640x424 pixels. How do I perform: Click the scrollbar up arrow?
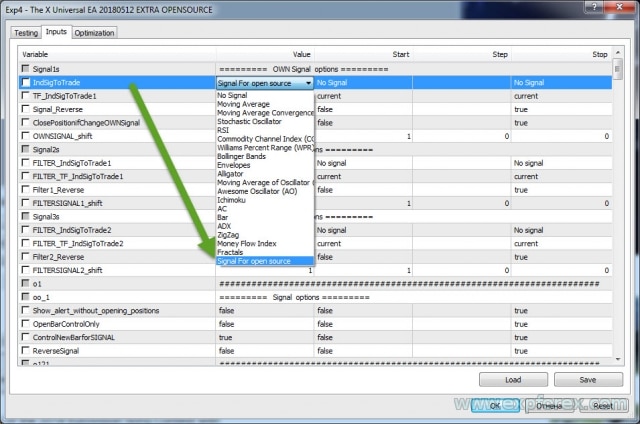(618, 53)
